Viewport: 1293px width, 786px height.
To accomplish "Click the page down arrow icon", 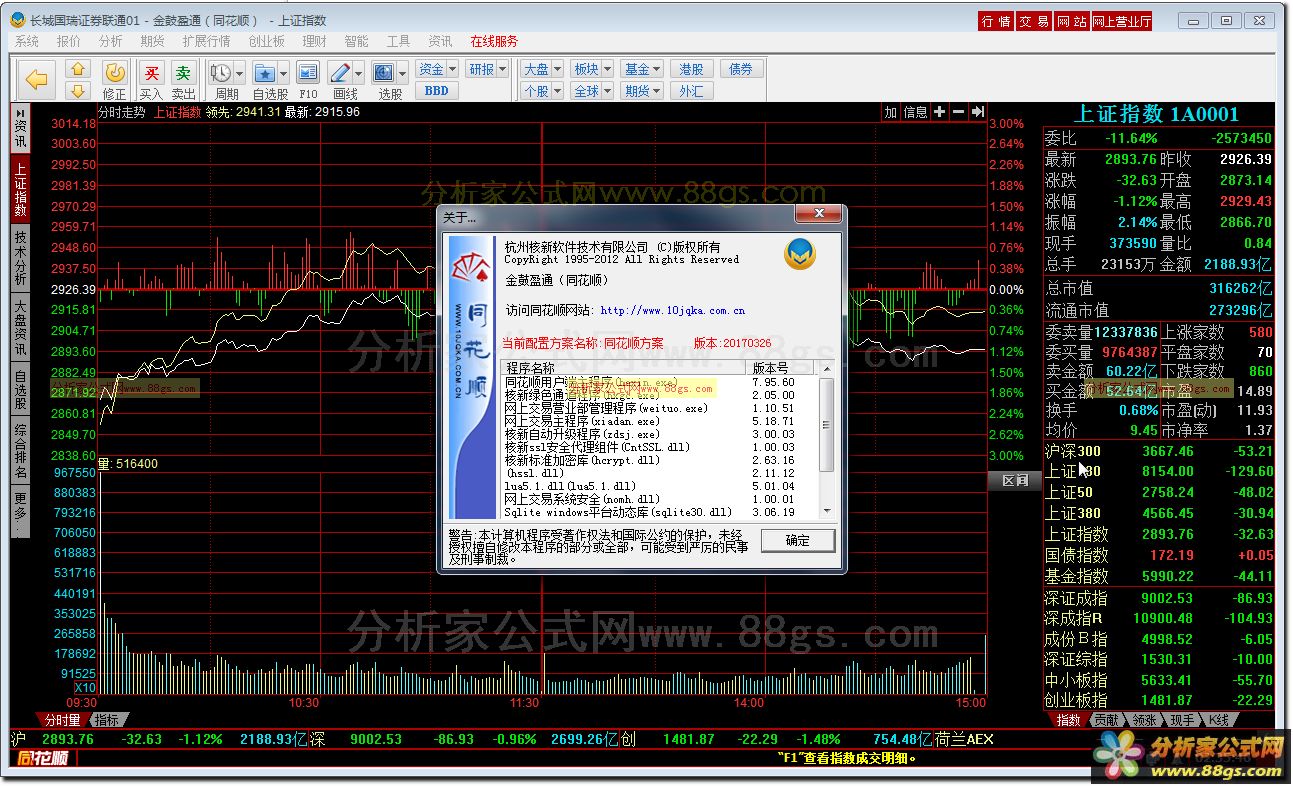I will click(x=79, y=90).
